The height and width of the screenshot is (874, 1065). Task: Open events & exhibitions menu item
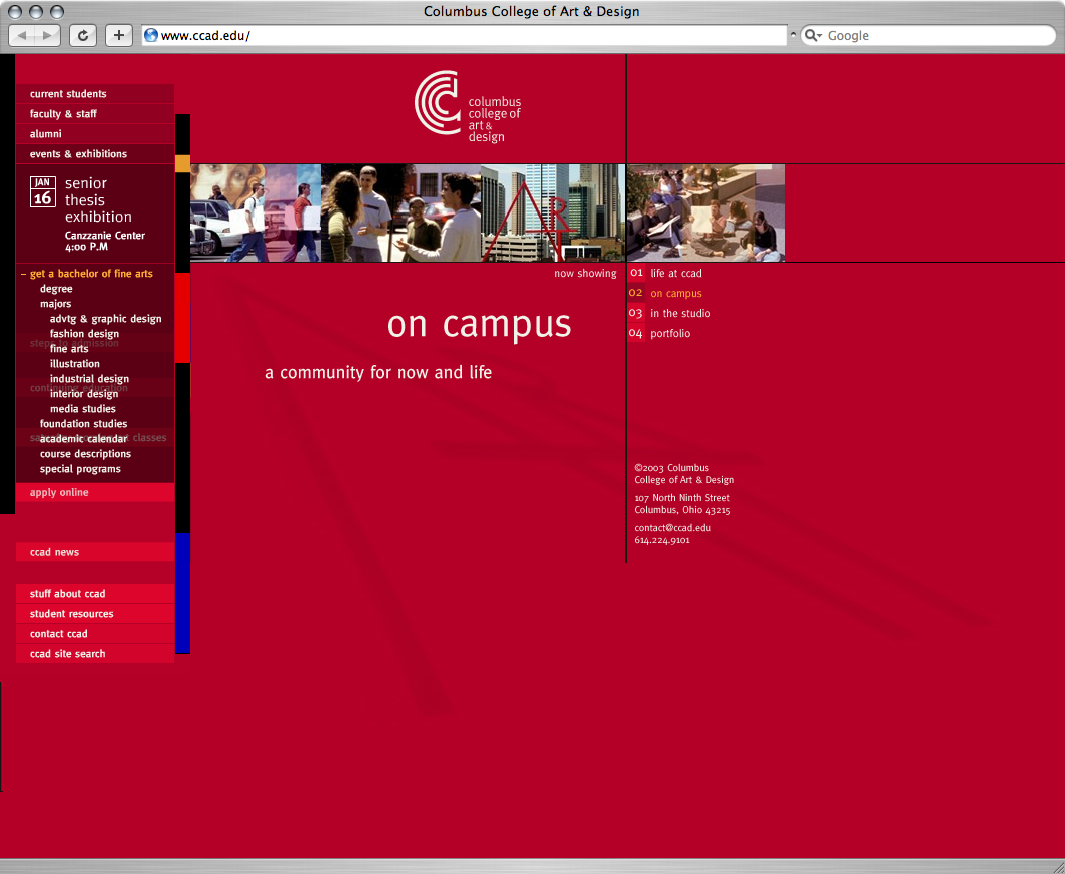click(x=94, y=153)
